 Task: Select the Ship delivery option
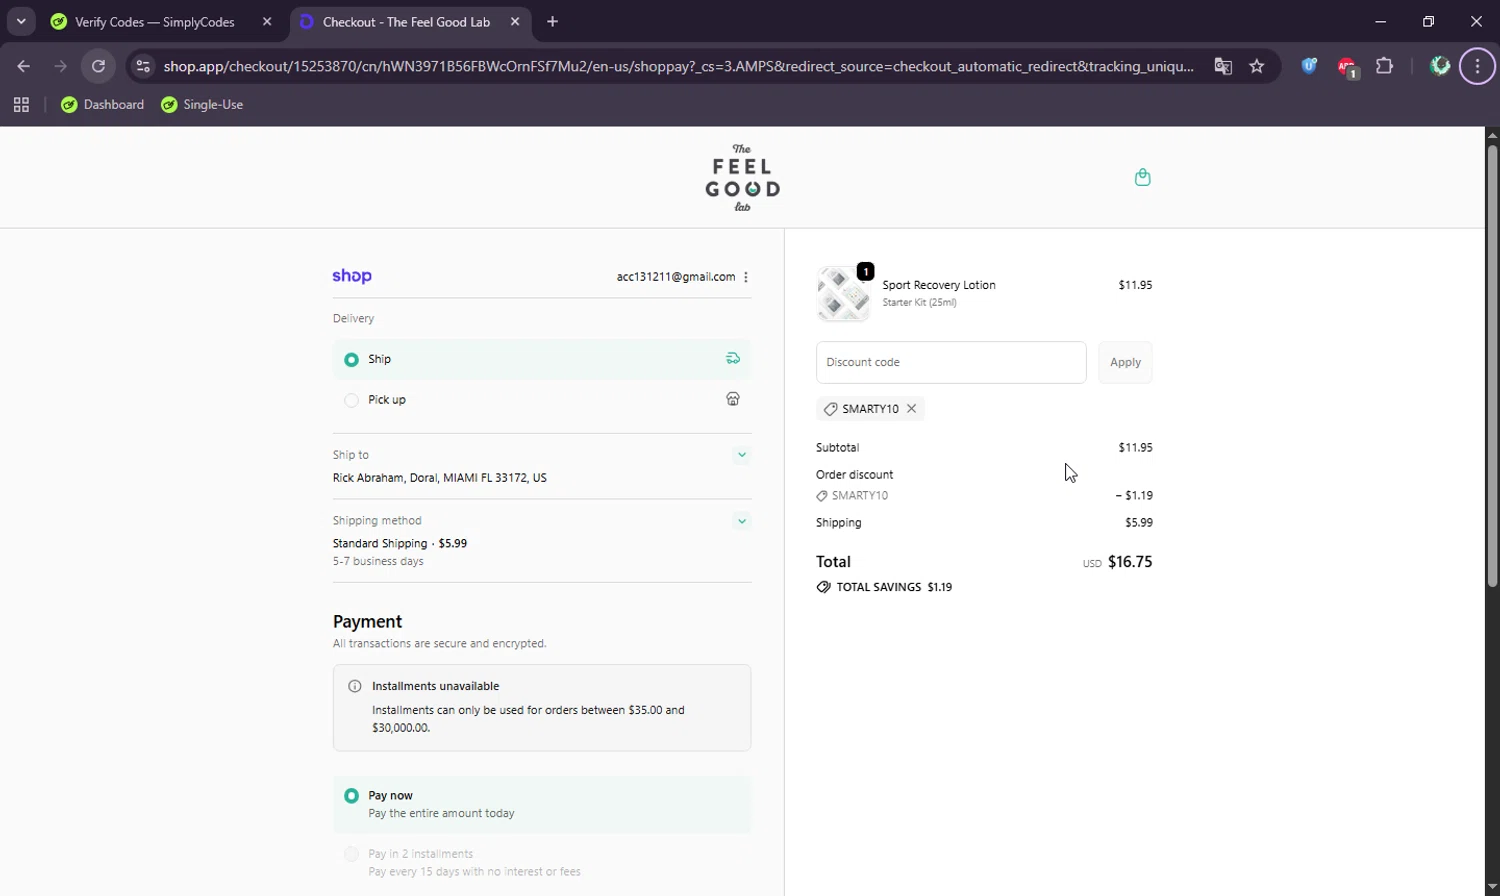542,359
